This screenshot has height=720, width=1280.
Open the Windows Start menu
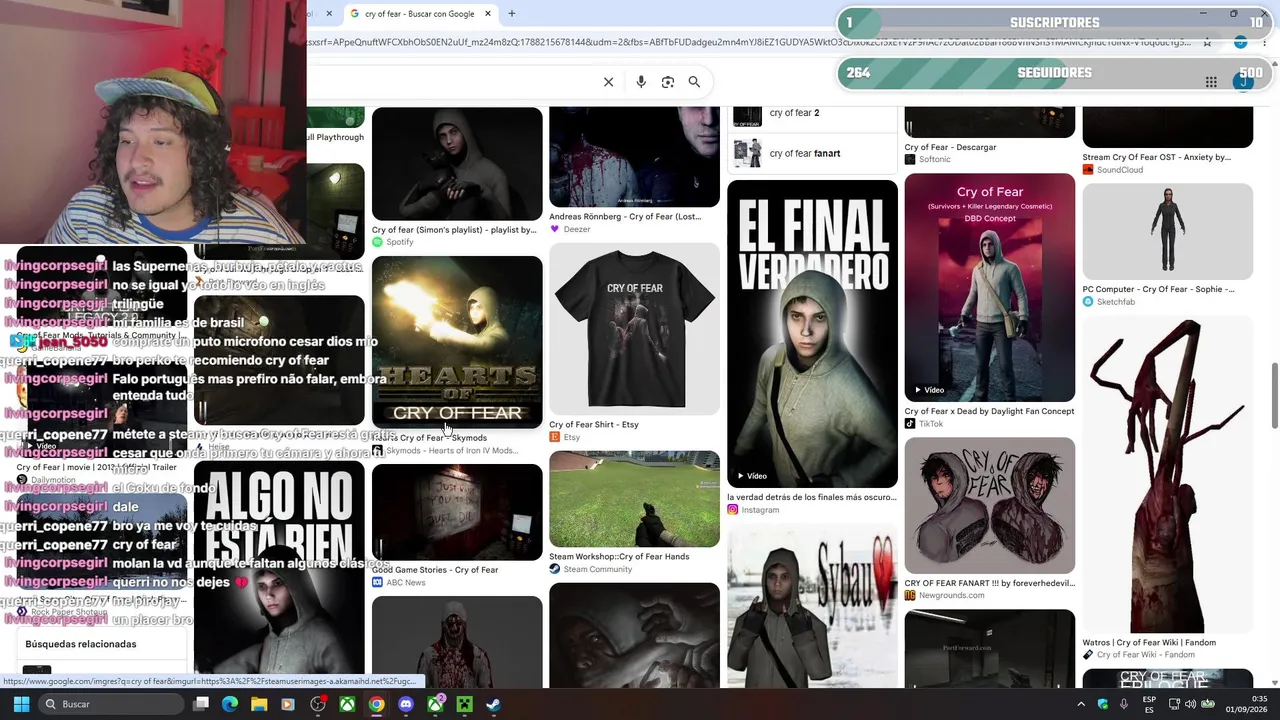21,704
